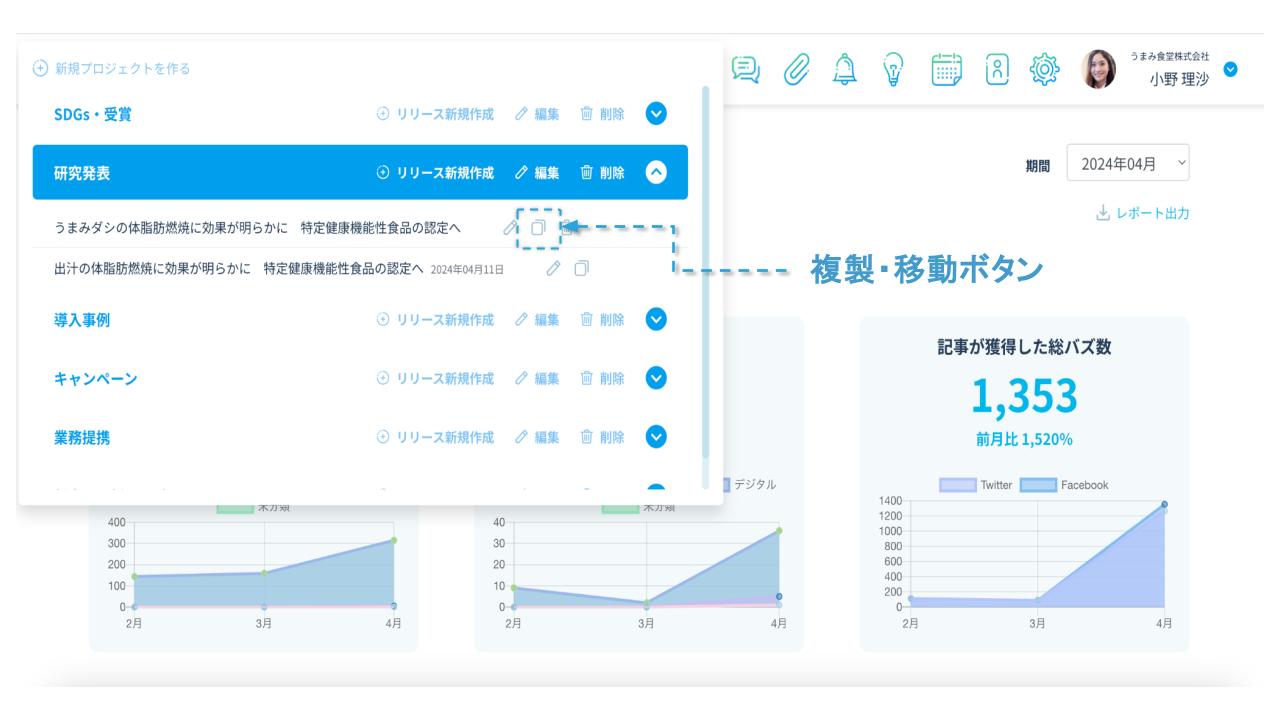Select the キャンペーン project
1280x720 pixels.
tap(95, 379)
